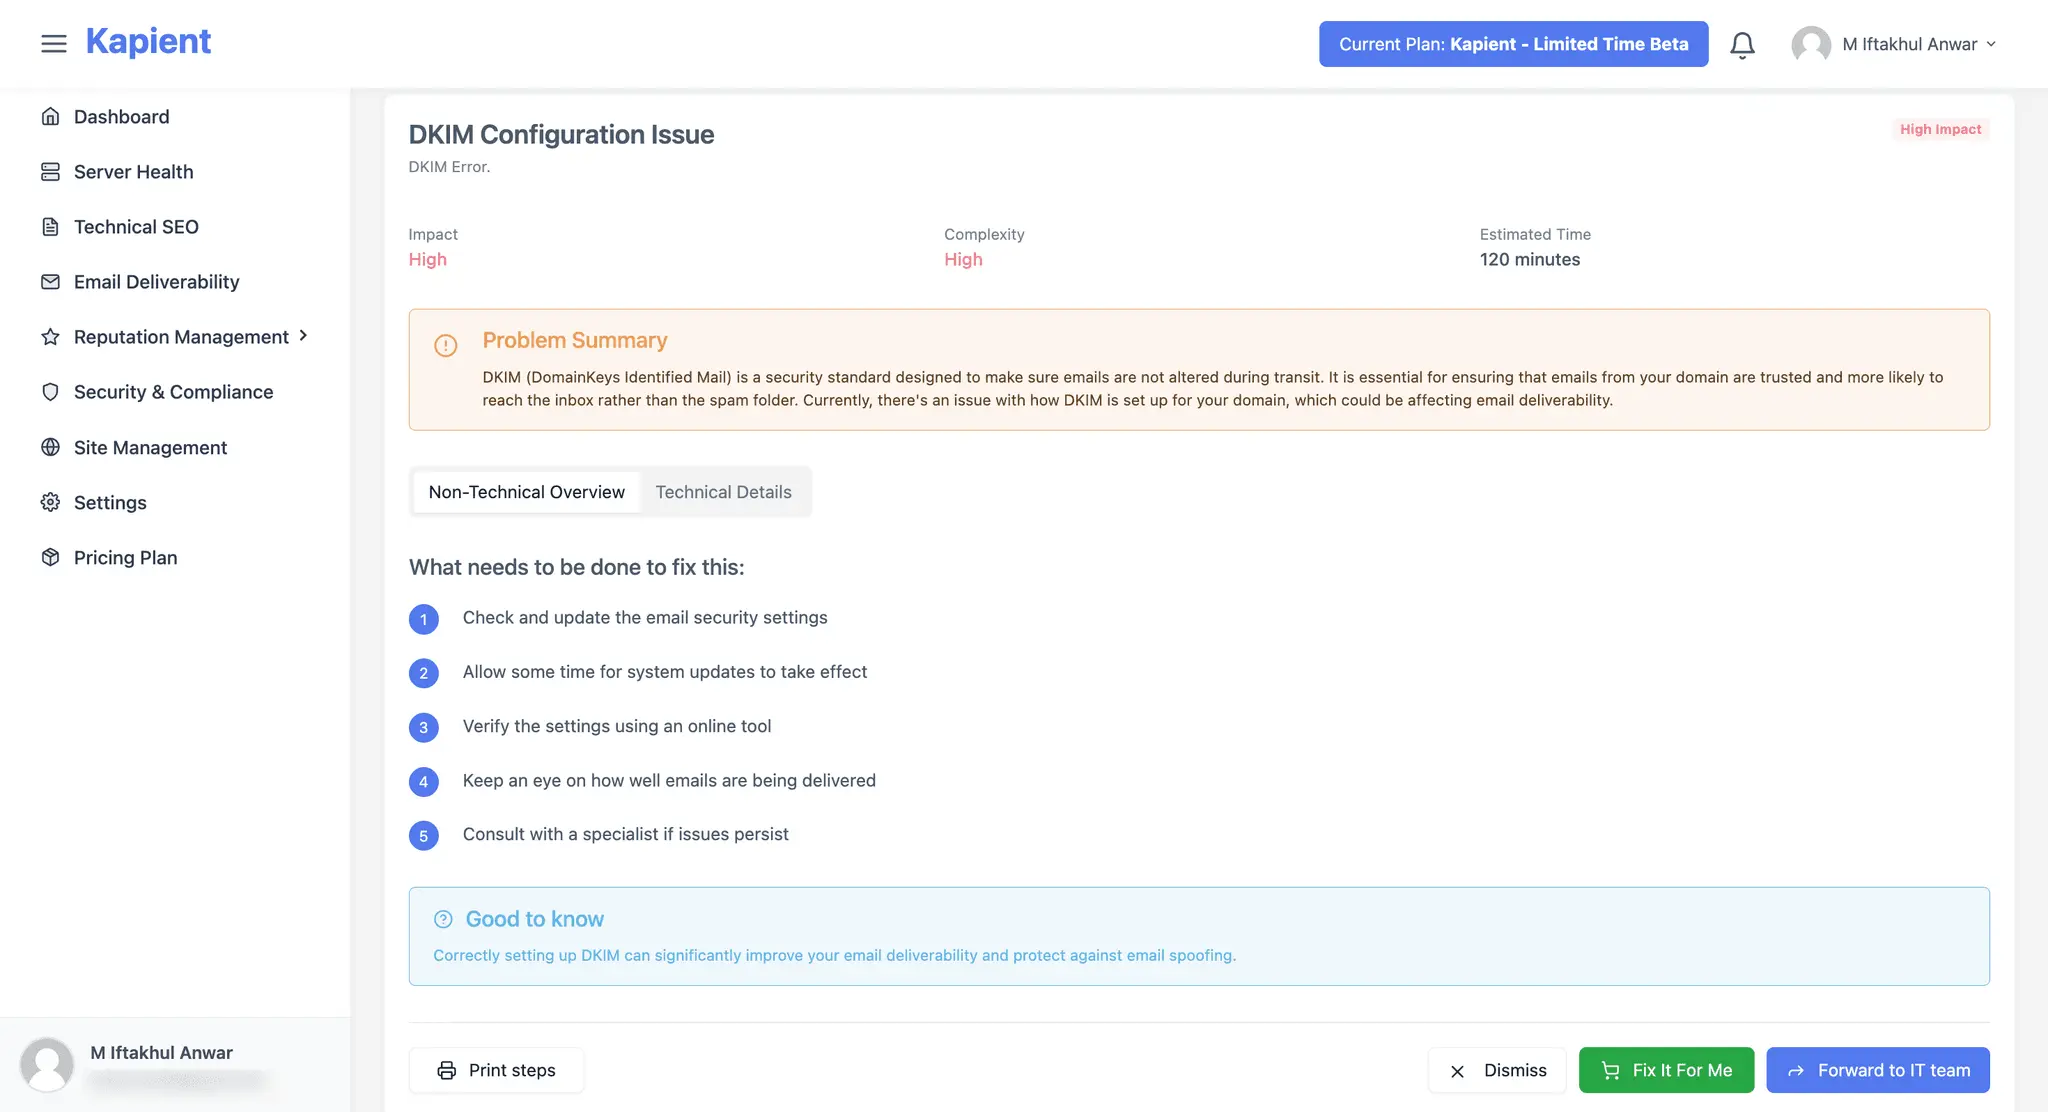2048x1112 pixels.
Task: Open the hamburger menu icon
Action: point(54,43)
